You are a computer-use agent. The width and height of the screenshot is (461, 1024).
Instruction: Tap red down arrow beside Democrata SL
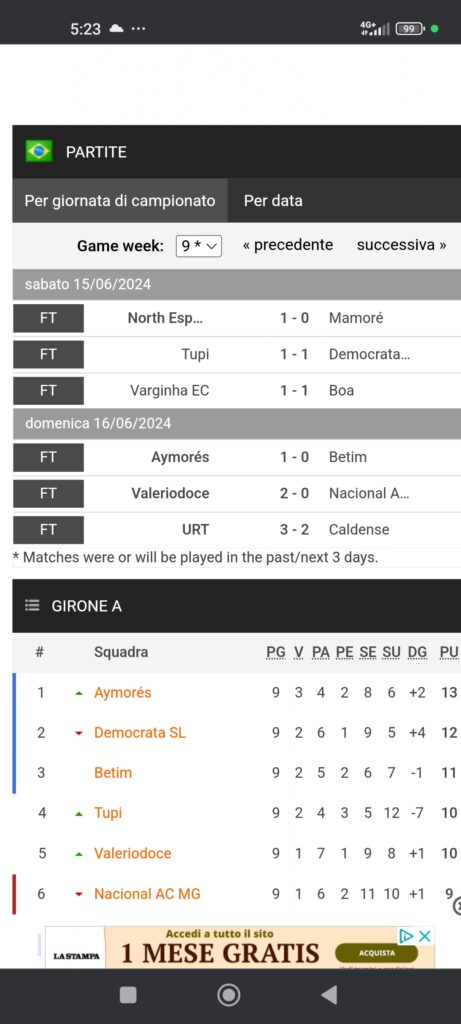[x=79, y=733]
